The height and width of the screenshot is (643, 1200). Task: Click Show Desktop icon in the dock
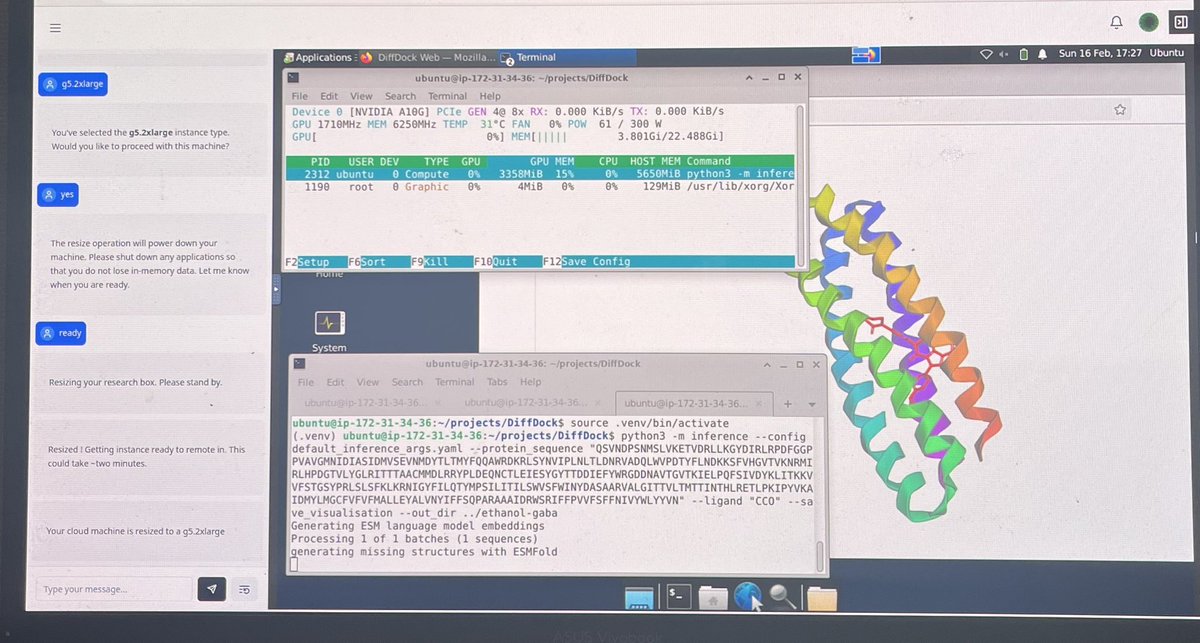[638, 598]
